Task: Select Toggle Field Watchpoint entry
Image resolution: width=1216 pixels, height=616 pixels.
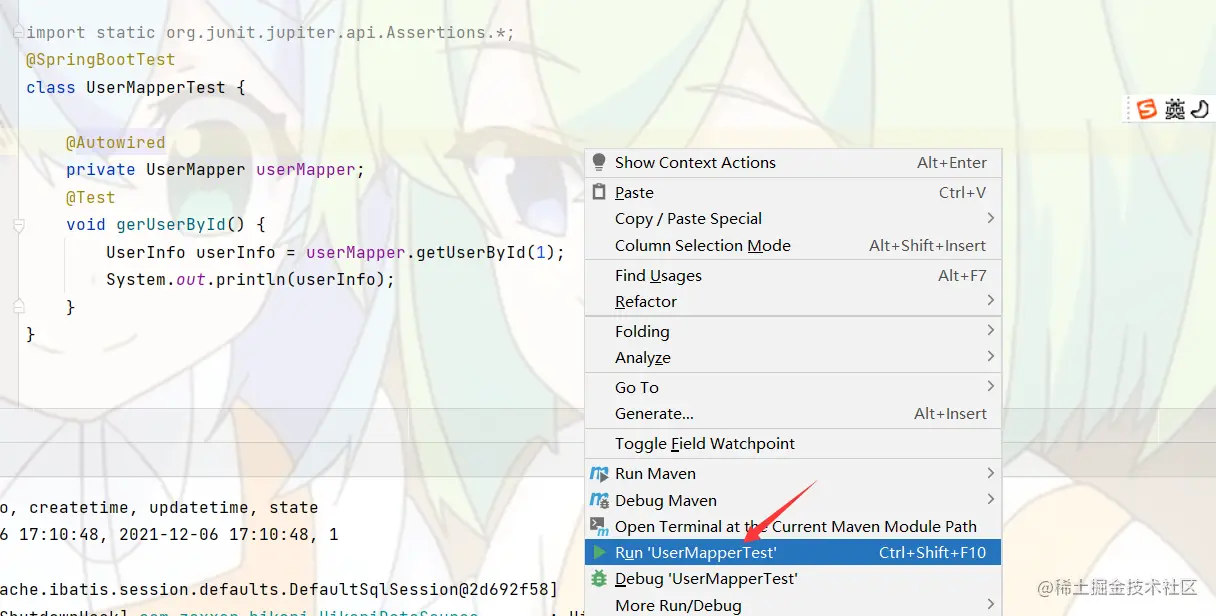Action: pyautogui.click(x=793, y=443)
